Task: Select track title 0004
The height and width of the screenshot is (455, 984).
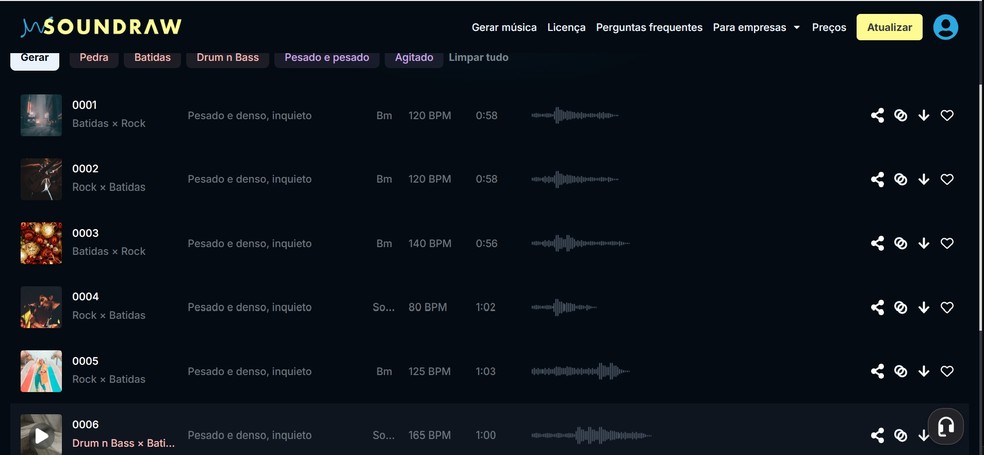Action: click(x=85, y=297)
